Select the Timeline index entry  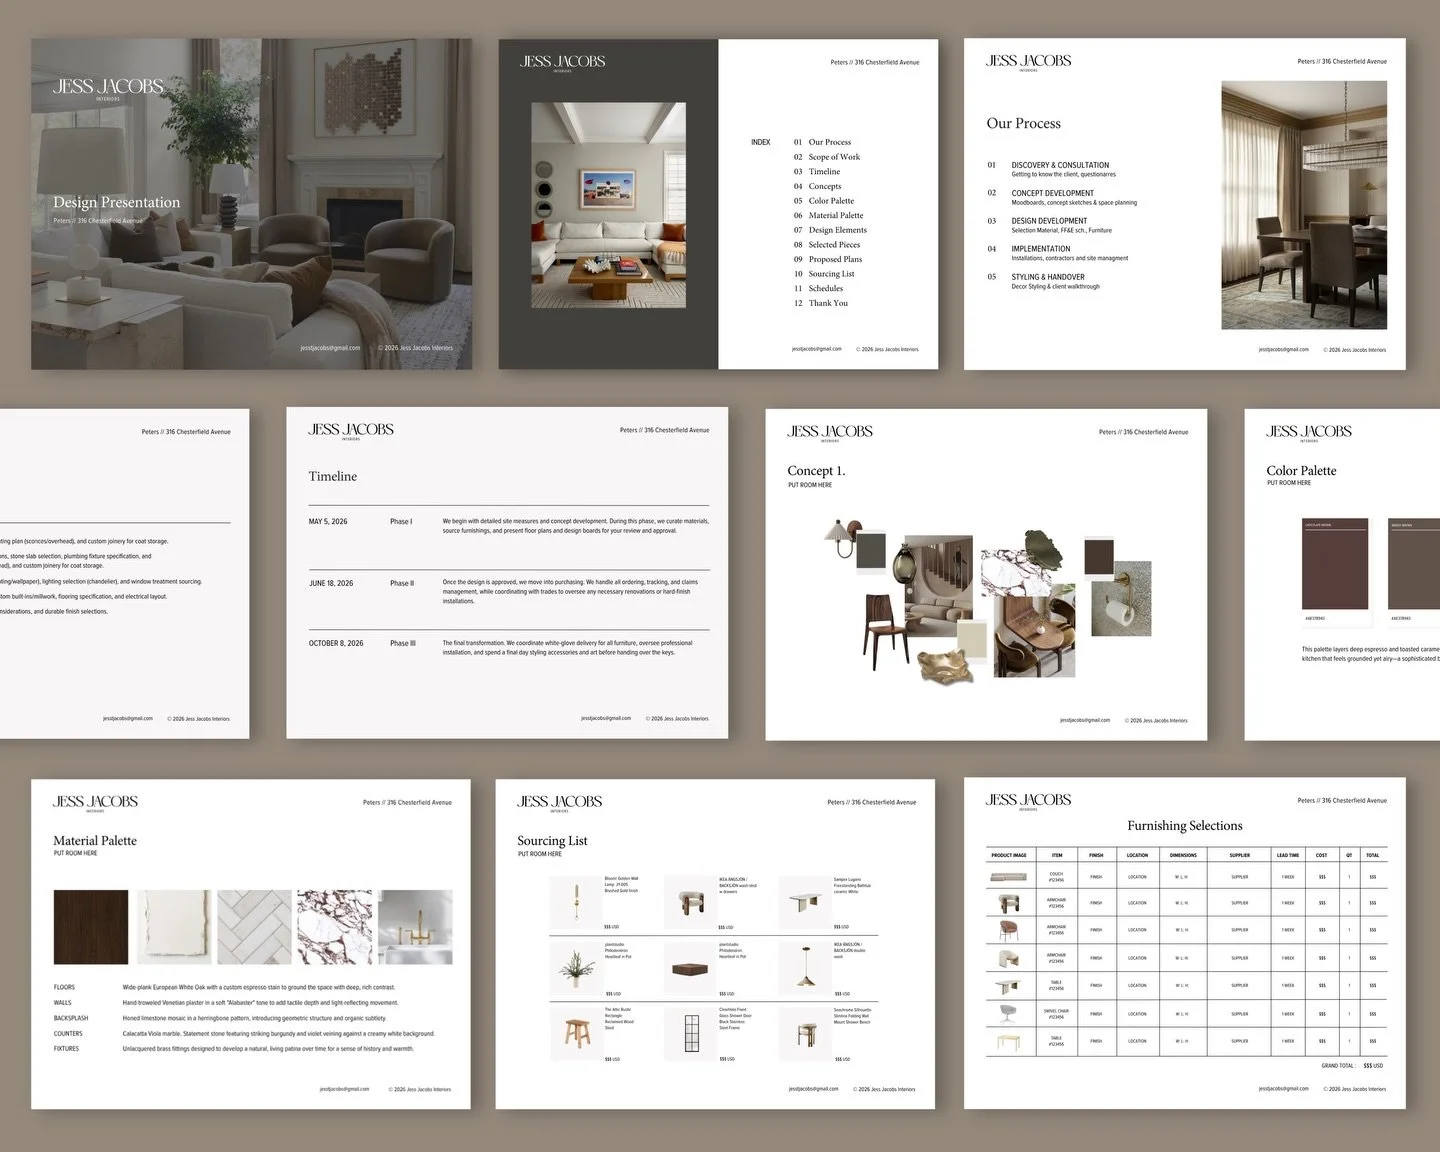[823, 171]
